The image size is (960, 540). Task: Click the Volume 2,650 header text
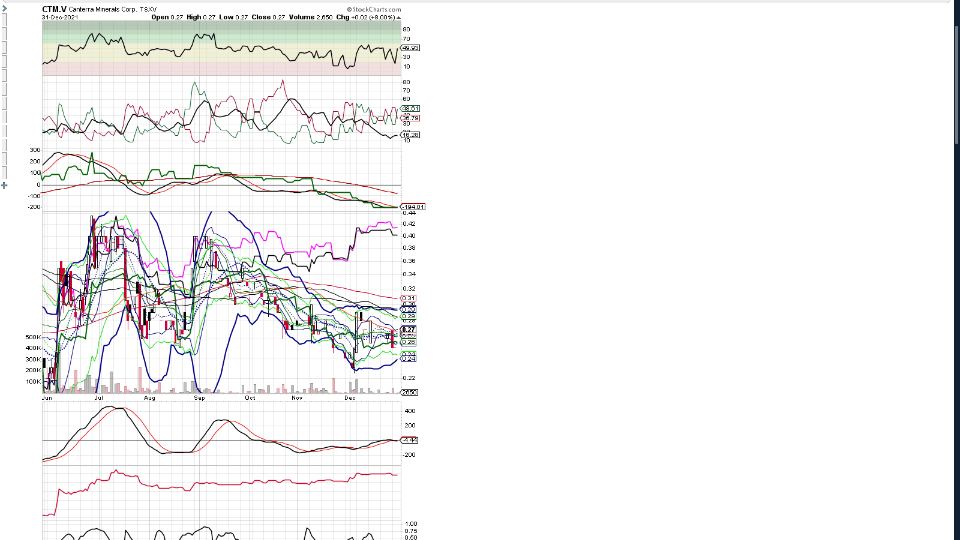point(312,18)
